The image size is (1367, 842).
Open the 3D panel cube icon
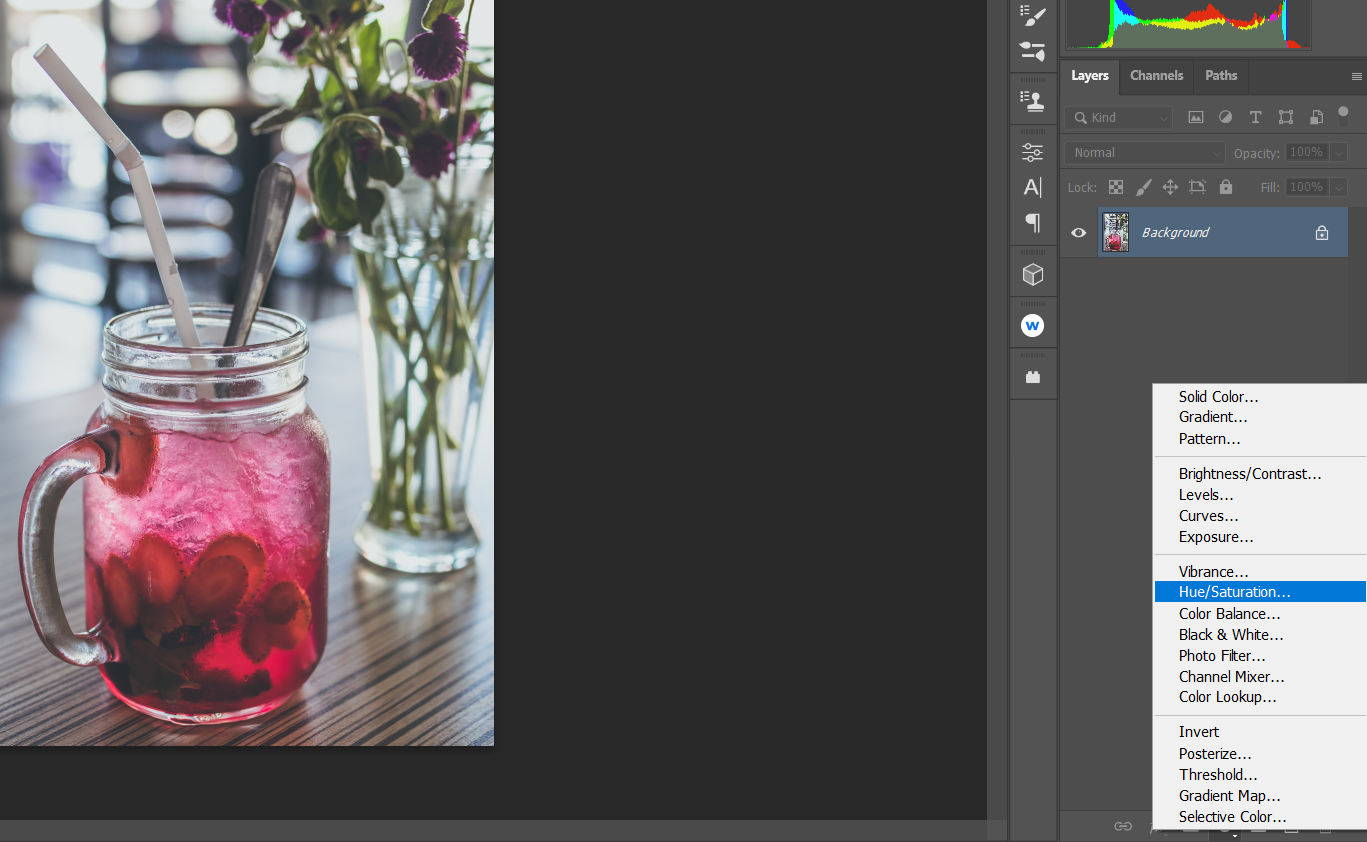(1033, 274)
